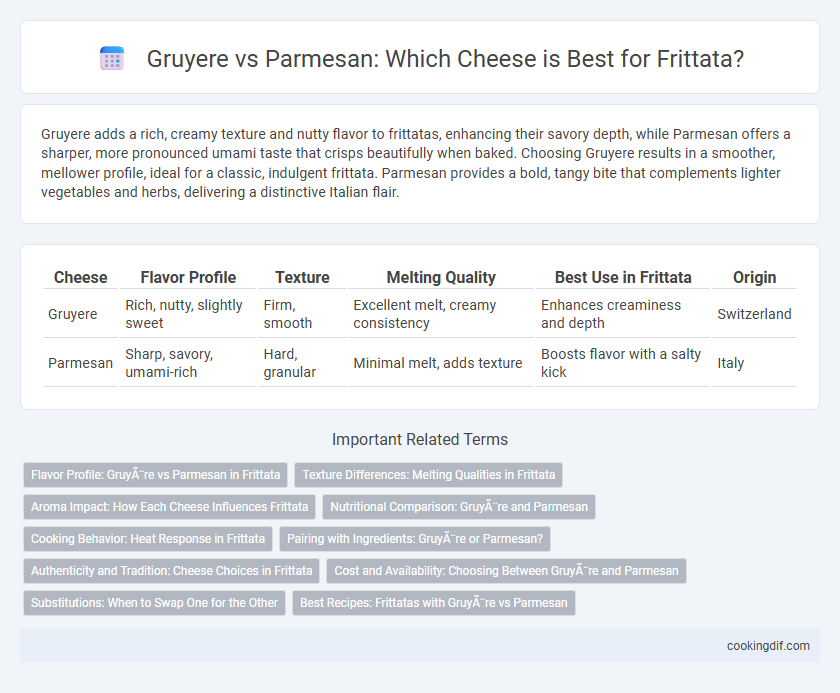Open the Substitutions: When to Swap tag
The height and width of the screenshot is (693, 840).
coord(154,603)
